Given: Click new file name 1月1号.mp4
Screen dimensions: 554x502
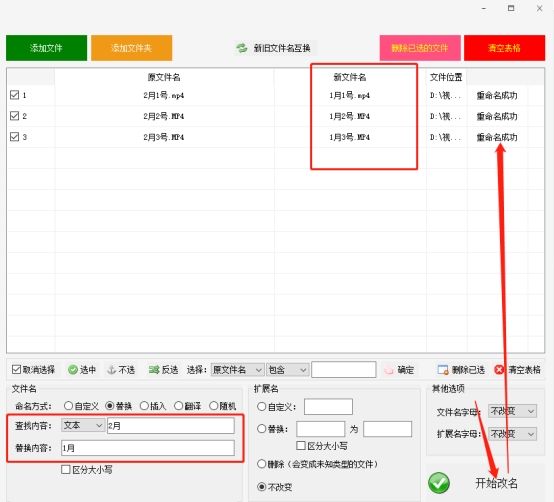Looking at the screenshot, I should tap(349, 95).
